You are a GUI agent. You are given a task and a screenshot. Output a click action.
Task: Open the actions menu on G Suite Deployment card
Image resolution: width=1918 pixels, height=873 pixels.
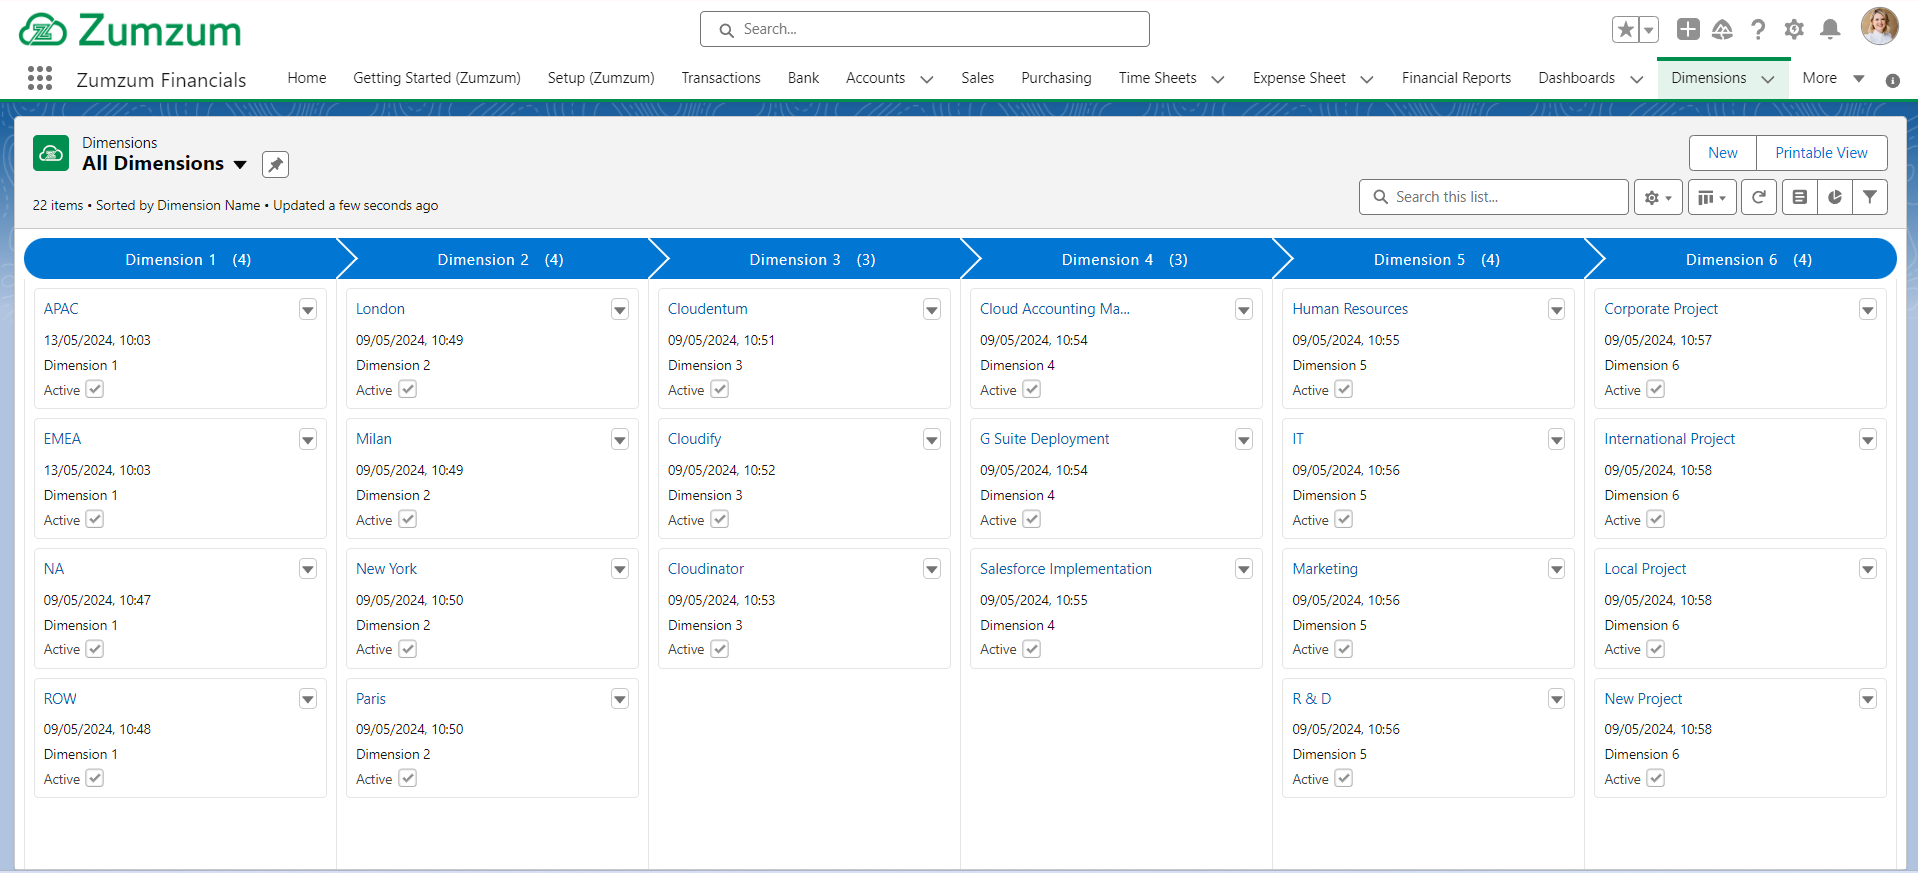tap(1244, 439)
